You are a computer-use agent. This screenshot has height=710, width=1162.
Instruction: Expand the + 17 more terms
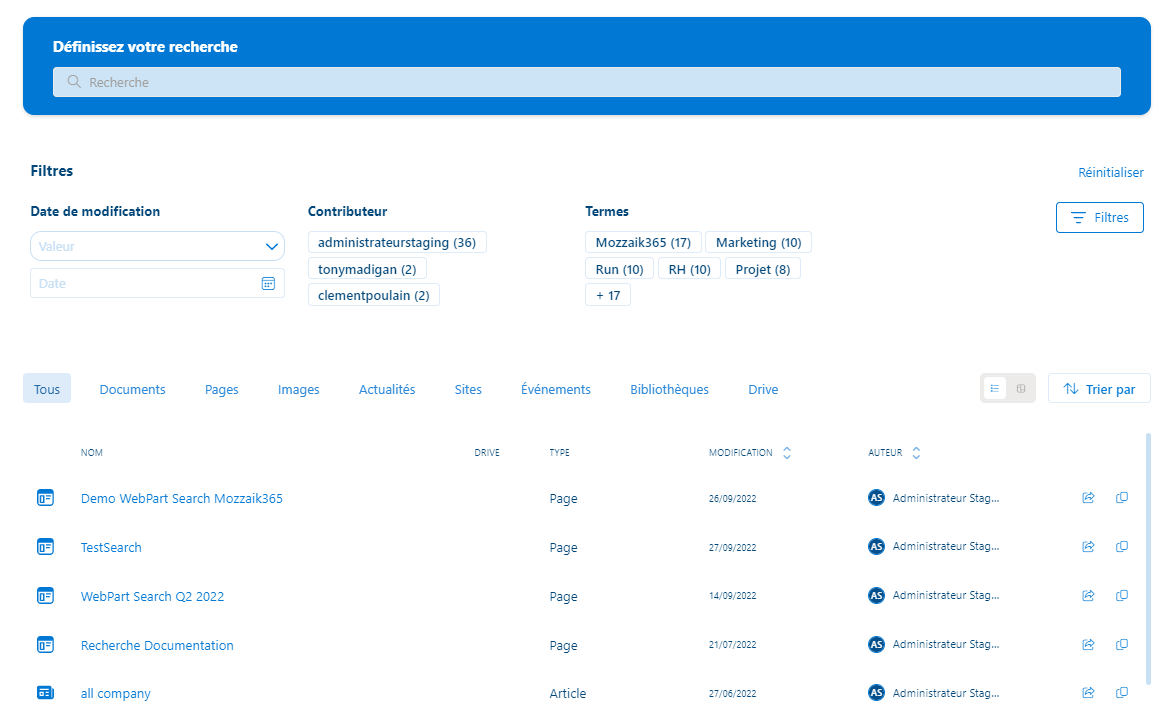[x=608, y=295]
